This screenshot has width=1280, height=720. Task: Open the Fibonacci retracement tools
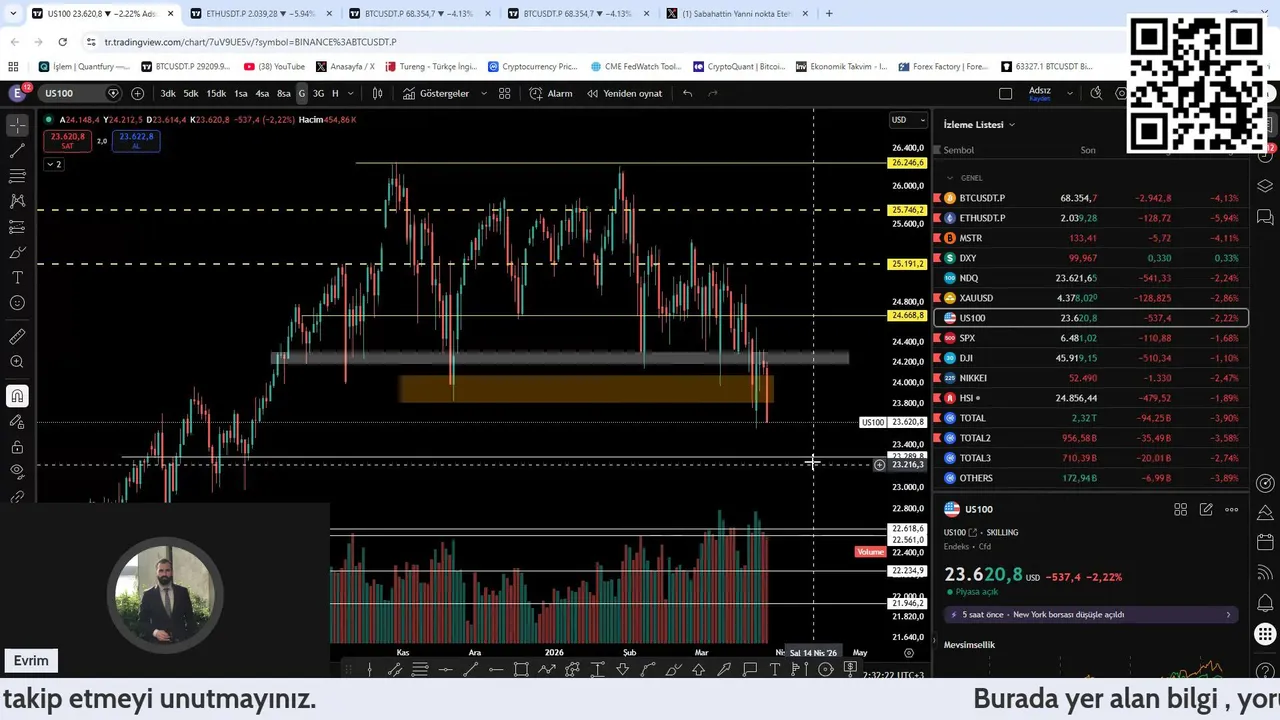(x=17, y=176)
